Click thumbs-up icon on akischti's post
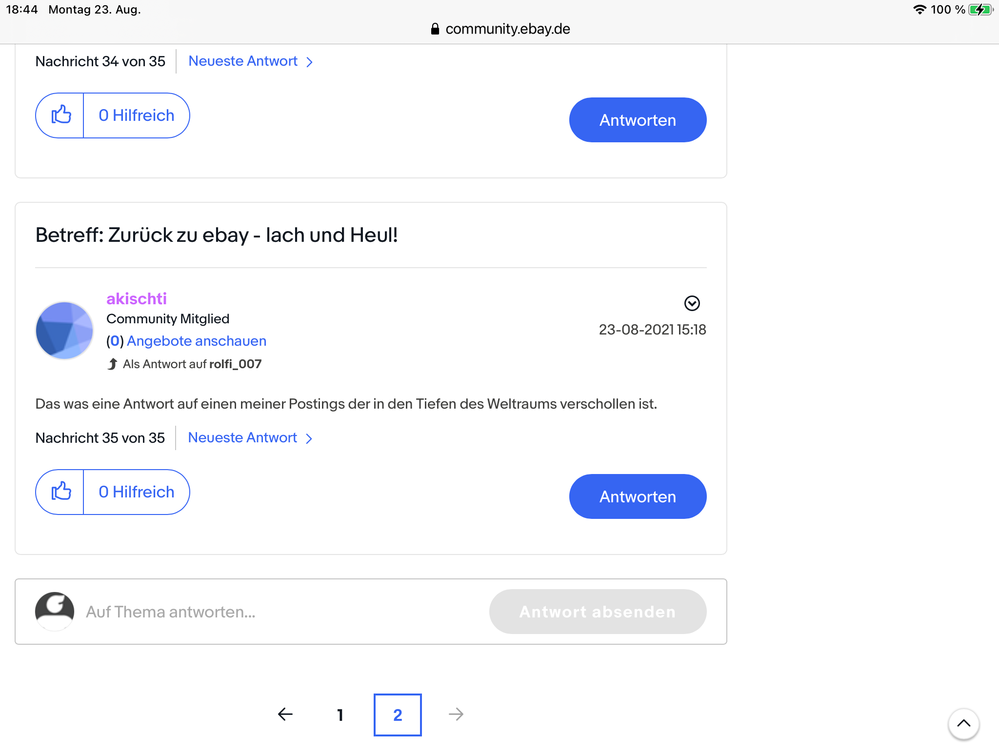The height and width of the screenshot is (749, 999). point(61,492)
